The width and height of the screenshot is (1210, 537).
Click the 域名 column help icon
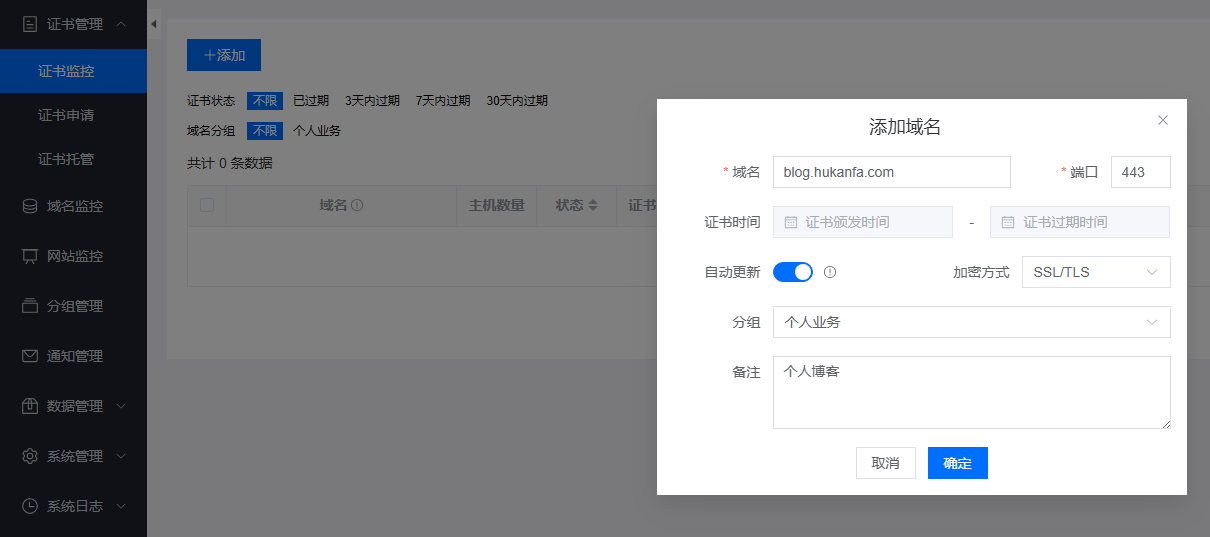click(x=357, y=205)
